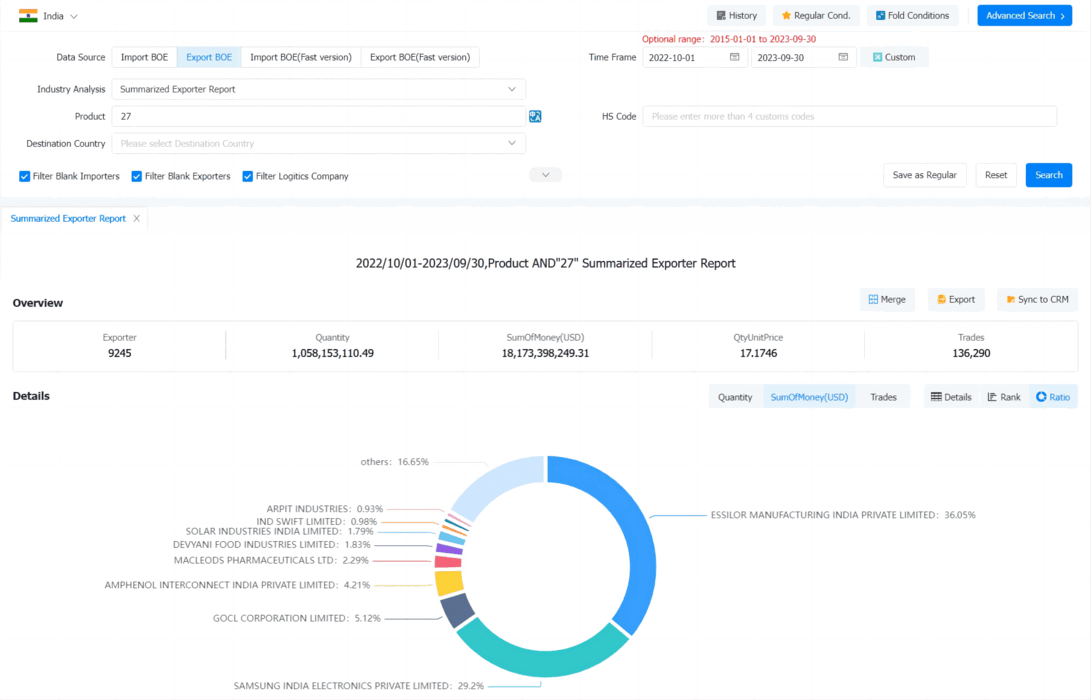Image resolution: width=1091 pixels, height=700 pixels.
Task: Click GOCL Corporation dark slate segment
Action: [457, 610]
